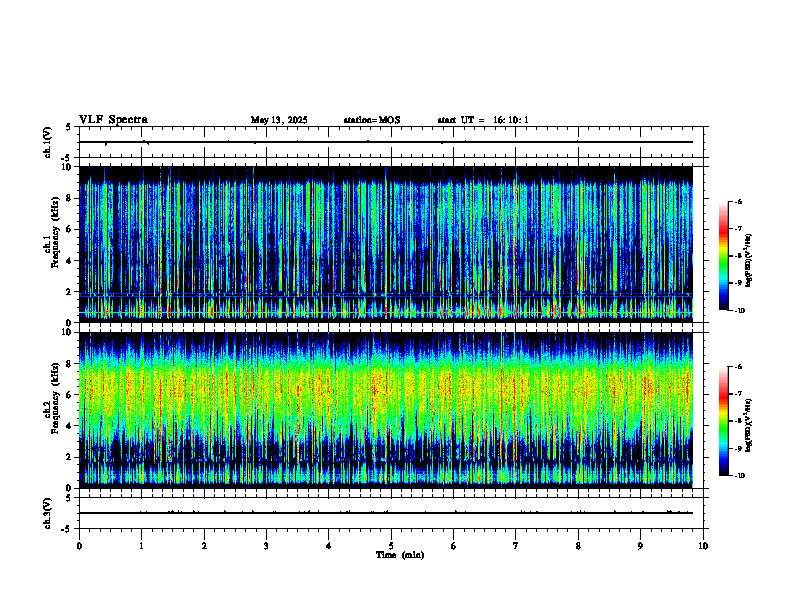Click the 'VLF Spectra' title text
Image resolution: width=792 pixels, height=612 pixels.
click(113, 120)
